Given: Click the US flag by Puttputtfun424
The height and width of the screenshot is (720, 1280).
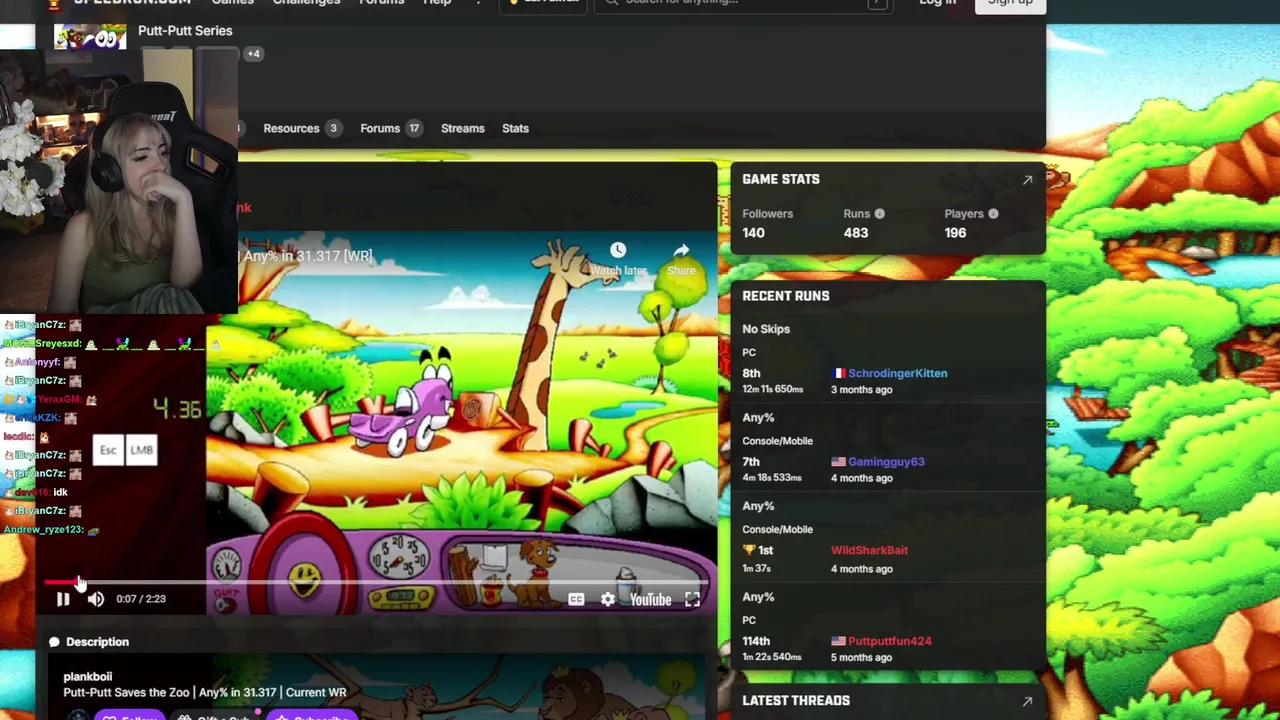Looking at the screenshot, I should [x=838, y=641].
